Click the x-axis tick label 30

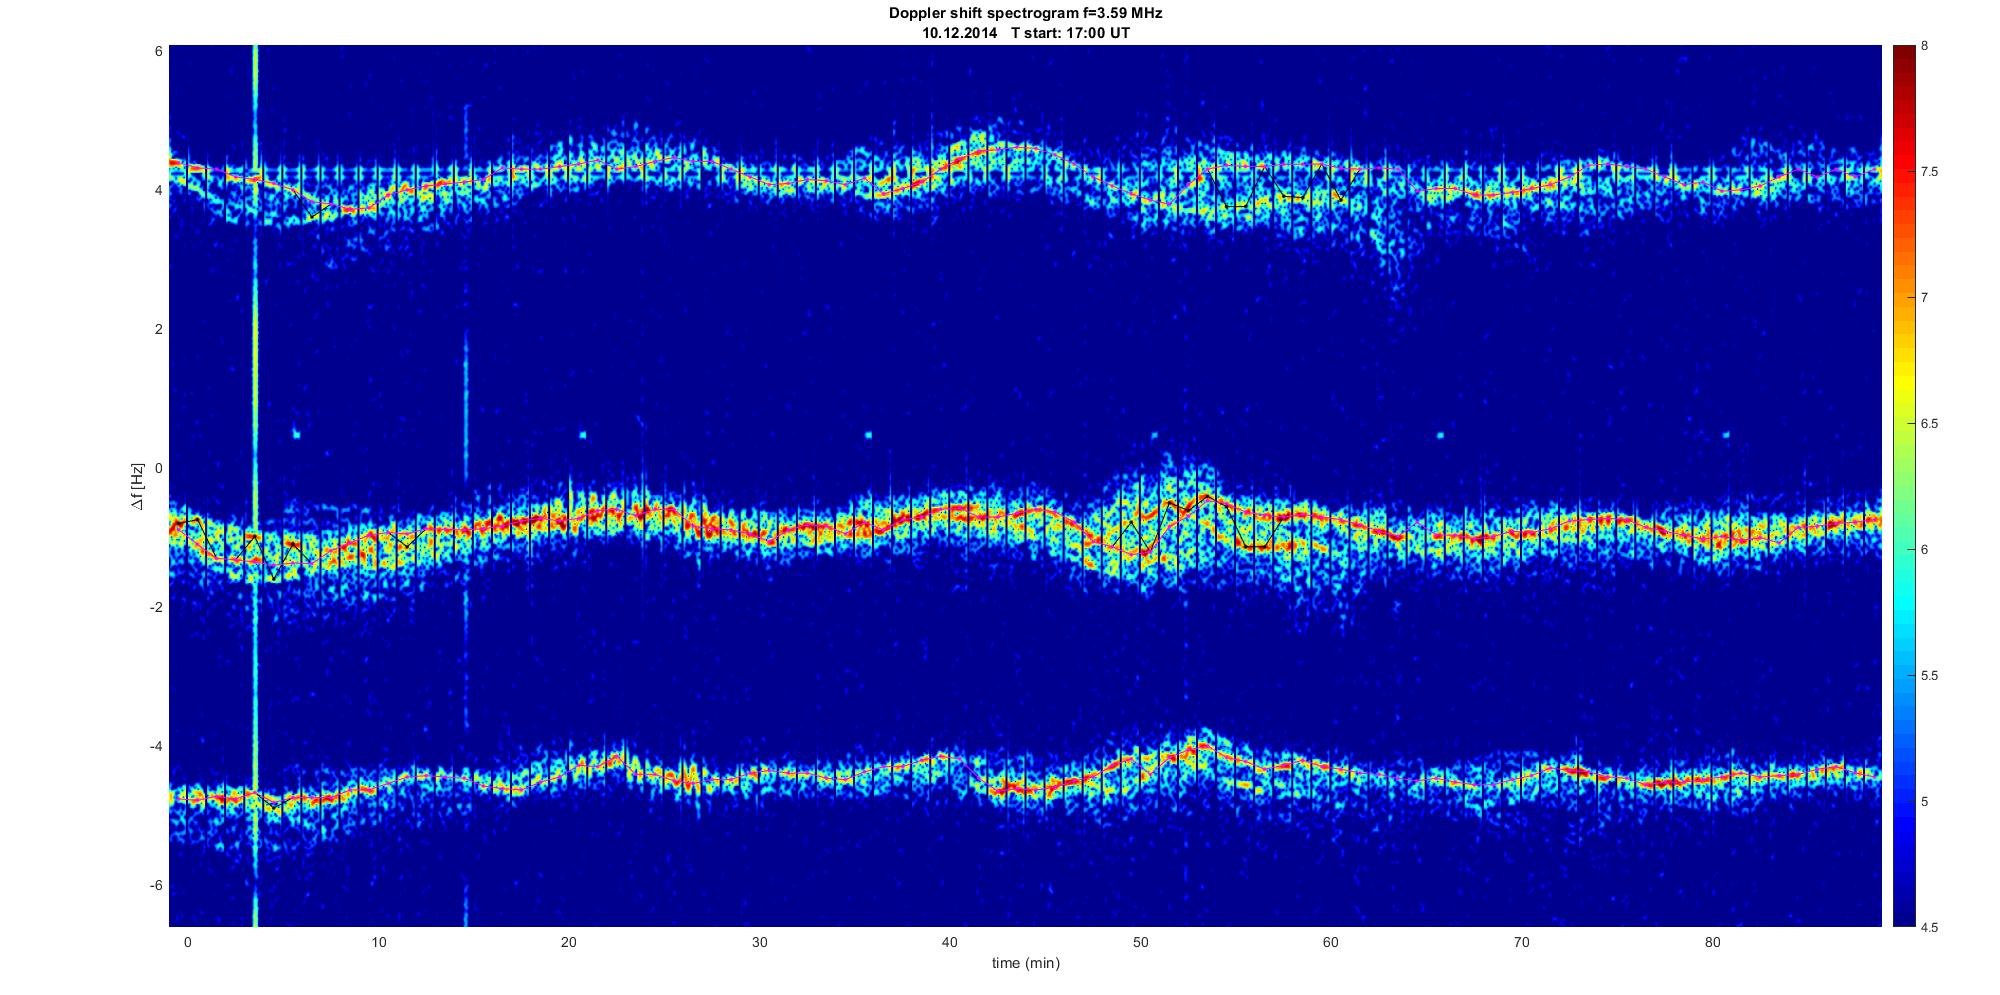[759, 942]
